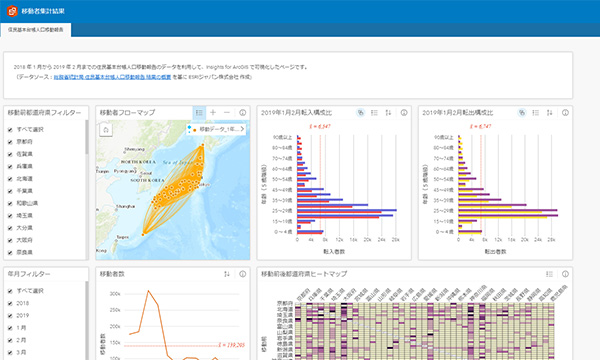
Task: Zoom out on the flow map
Action: [227, 112]
